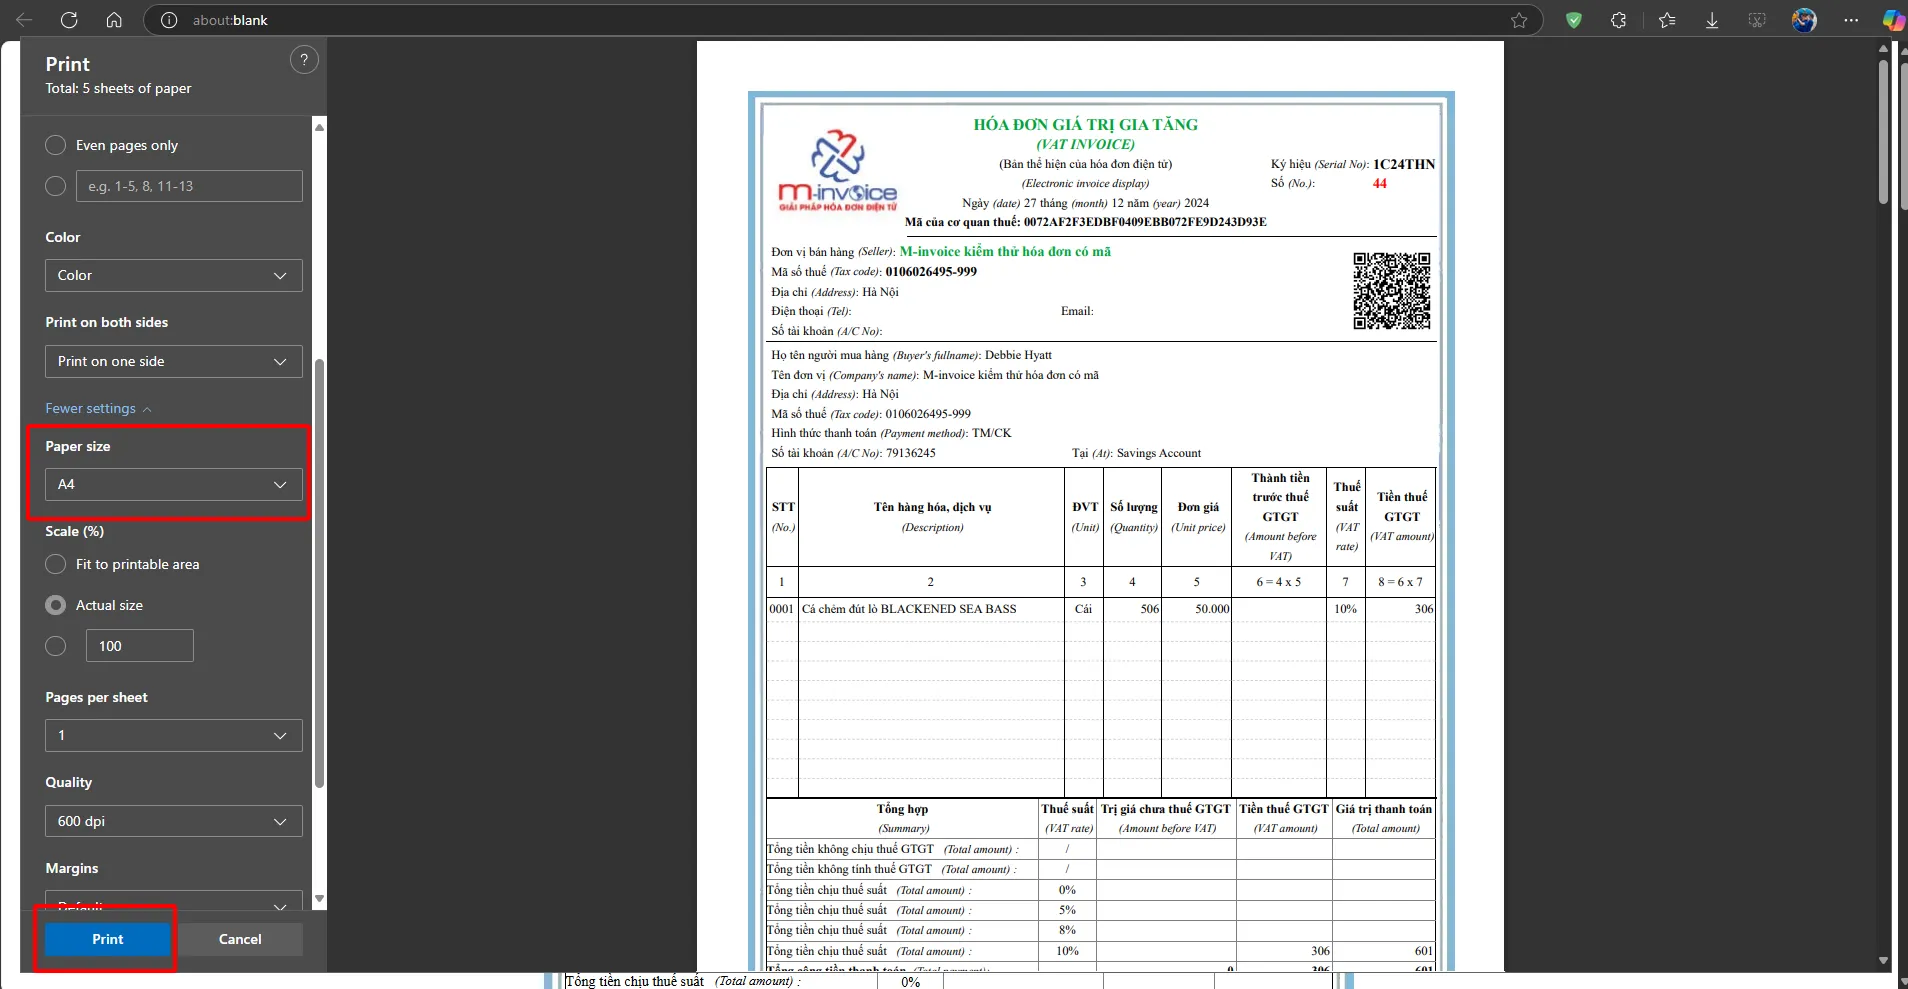The image size is (1908, 989).
Task: Click the HÓA ĐƠN GIÁ TRỊ GIA TĂNG title
Action: tap(1085, 124)
